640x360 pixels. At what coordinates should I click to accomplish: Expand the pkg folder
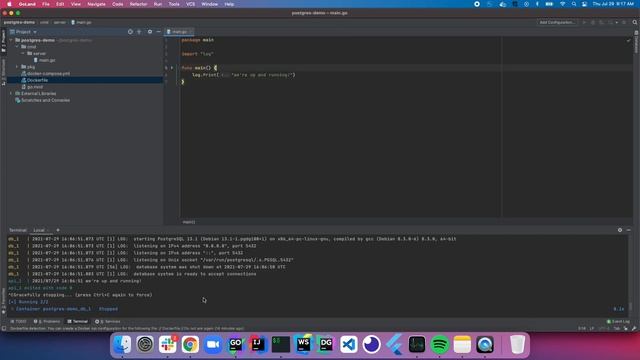click(x=18, y=67)
